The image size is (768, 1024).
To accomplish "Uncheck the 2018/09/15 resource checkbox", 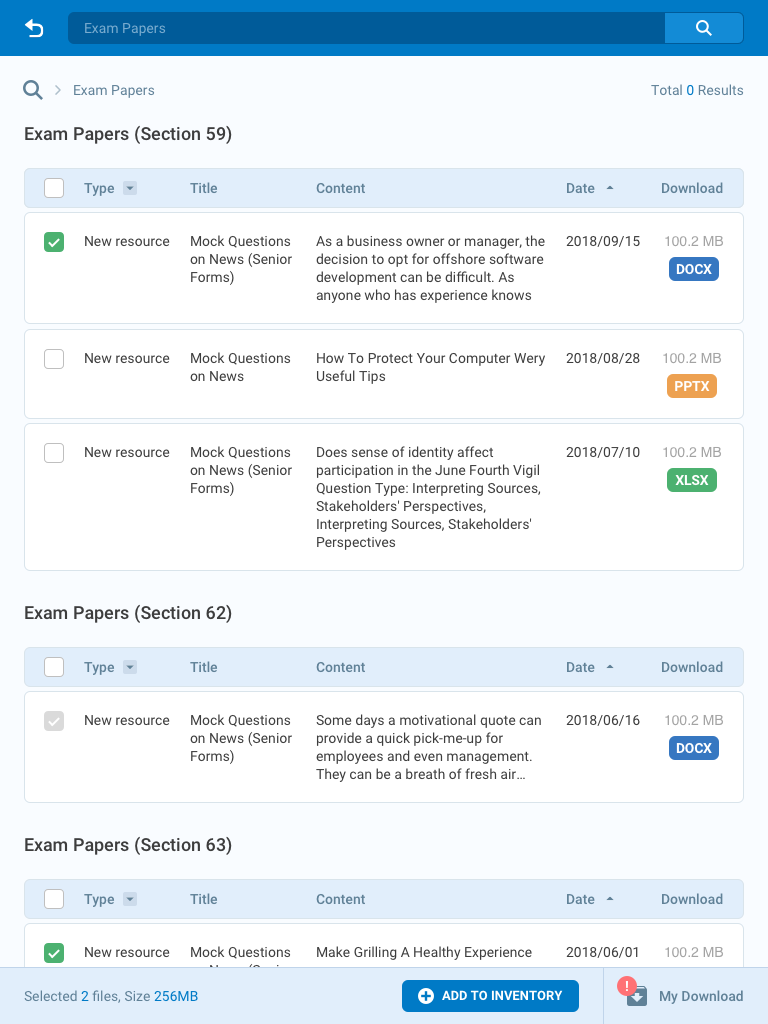I will click(54, 242).
